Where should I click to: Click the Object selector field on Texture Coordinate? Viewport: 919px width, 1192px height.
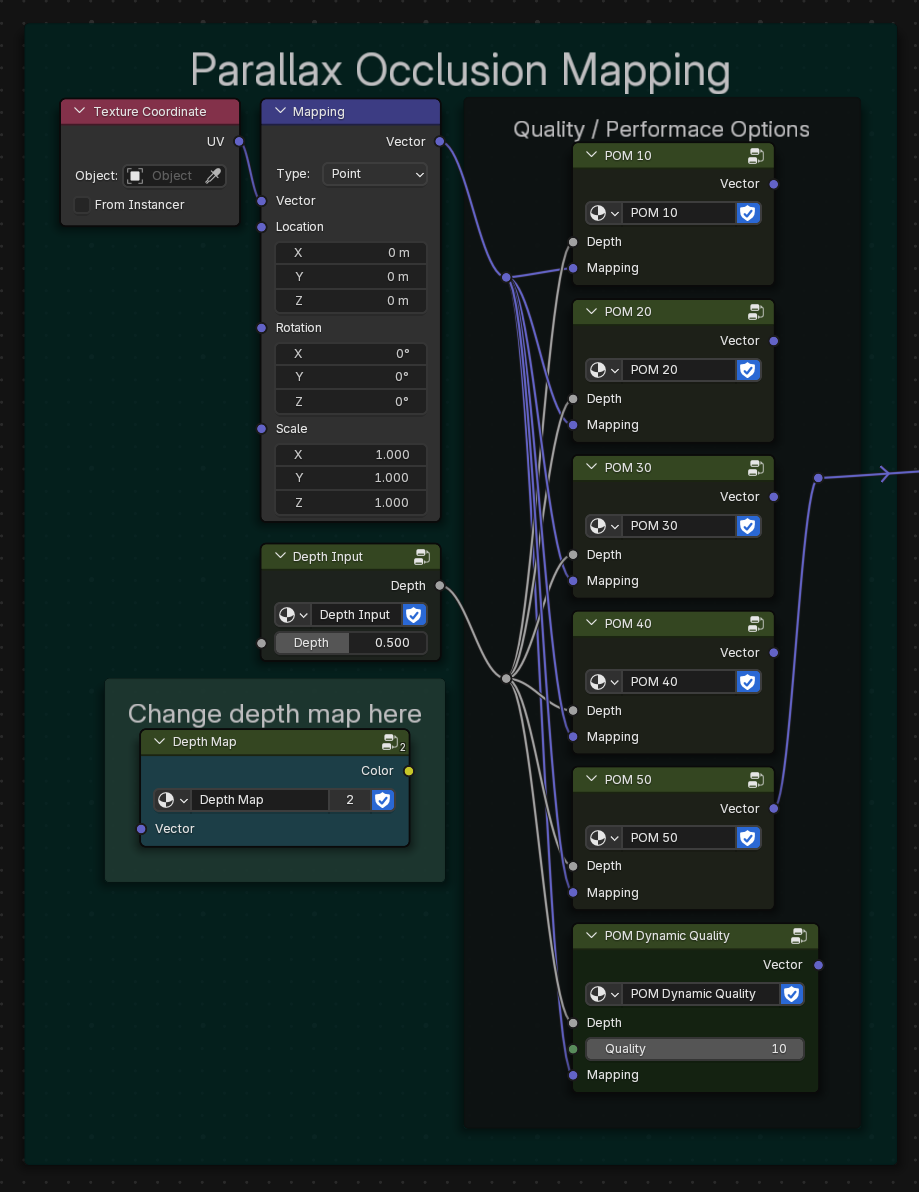point(174,175)
